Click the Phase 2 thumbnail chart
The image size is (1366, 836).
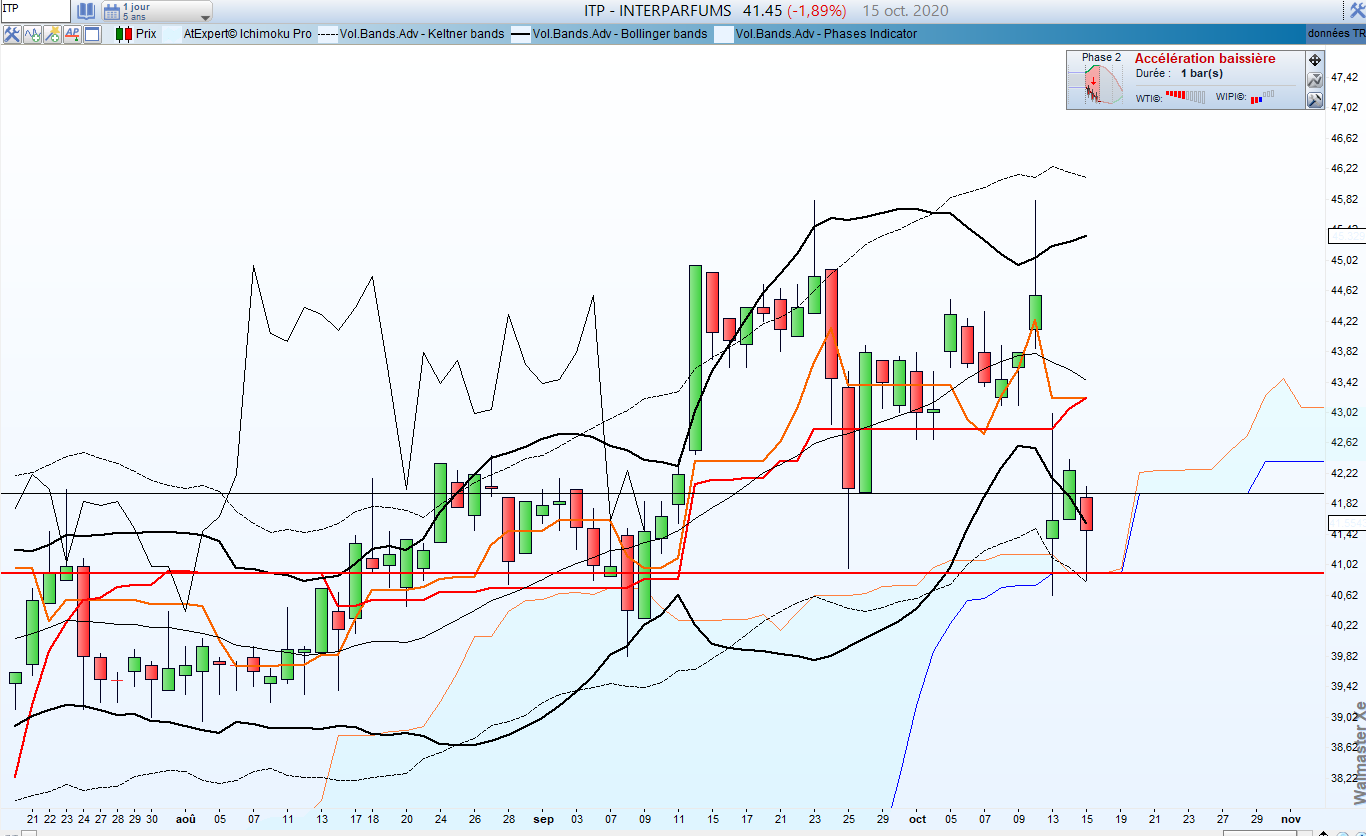pos(1098,86)
